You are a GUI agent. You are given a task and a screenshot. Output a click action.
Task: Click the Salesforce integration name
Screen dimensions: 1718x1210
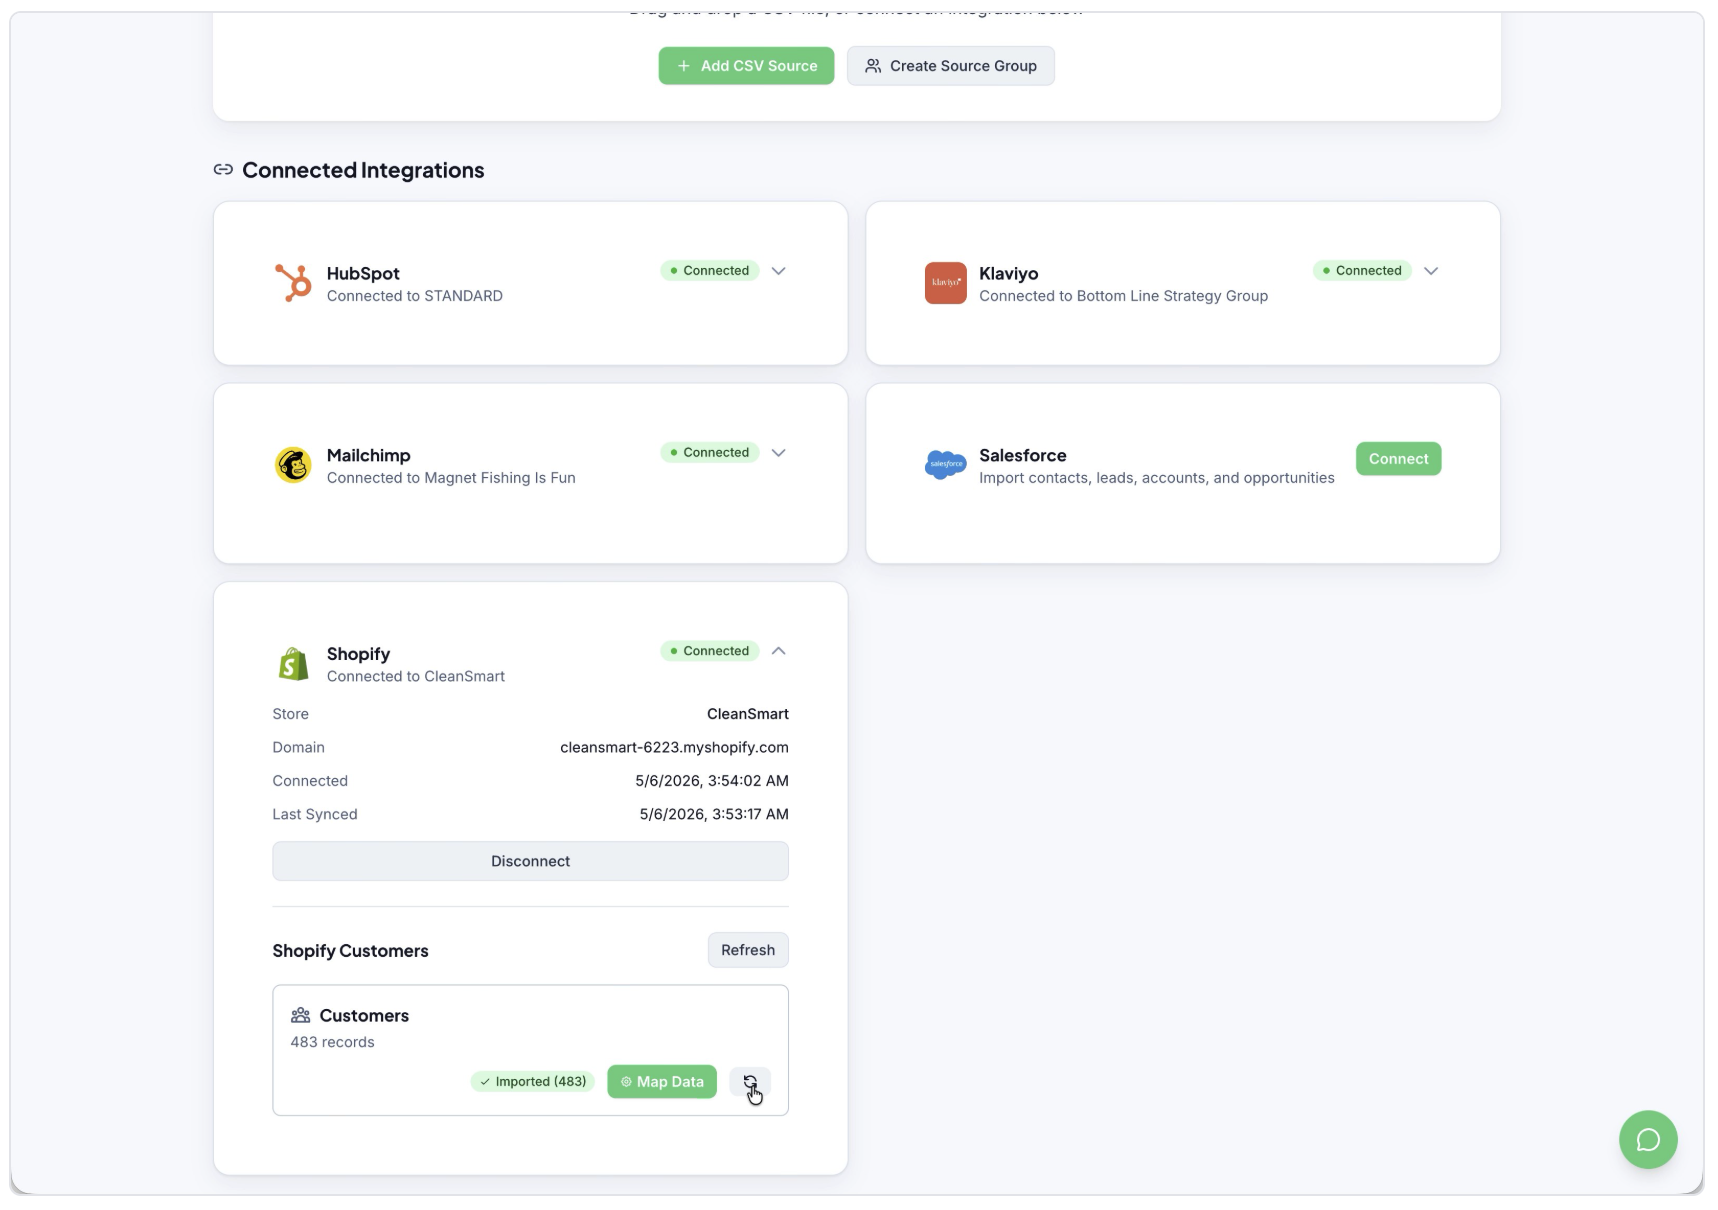pyautogui.click(x=1022, y=456)
